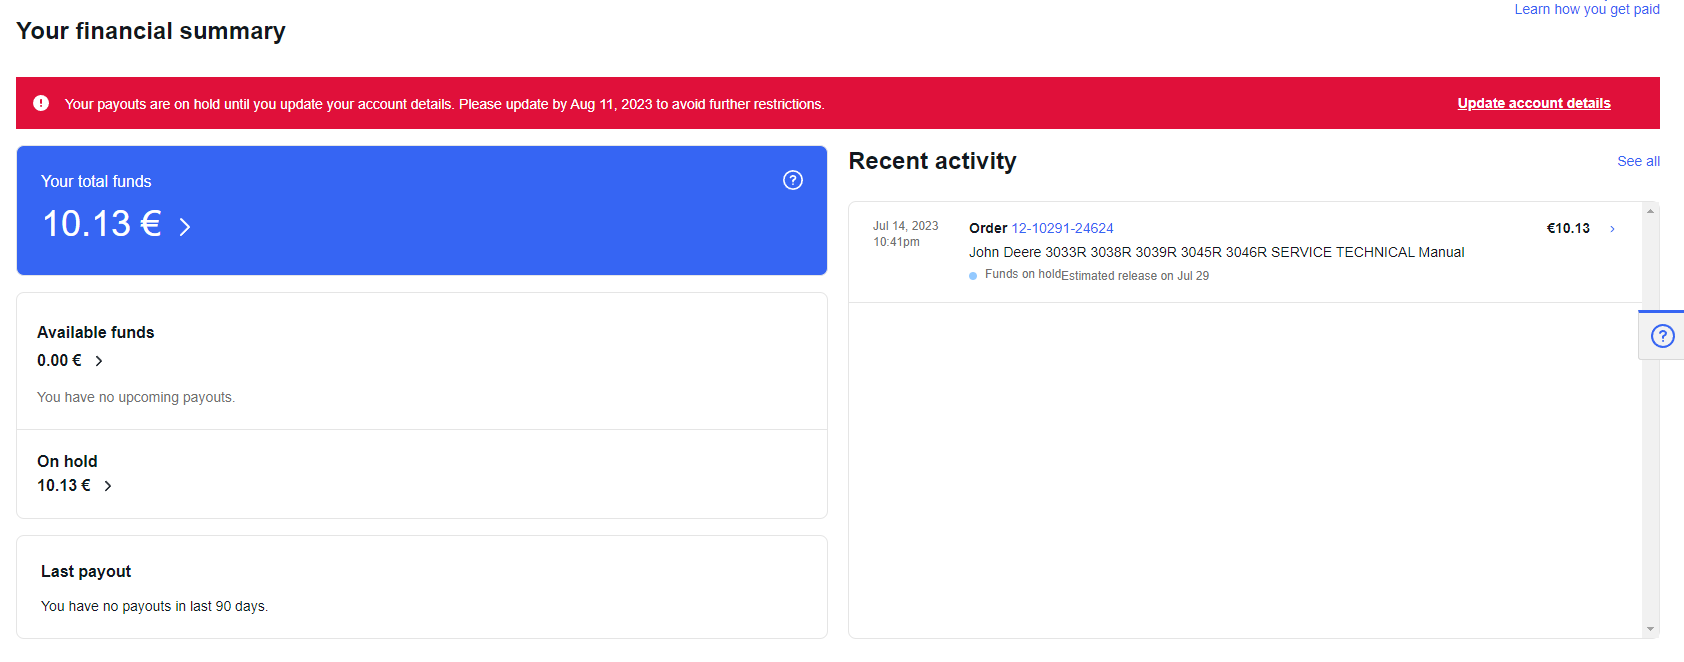The height and width of the screenshot is (662, 1684).
Task: Click the warning icon in red banner
Action: pyautogui.click(x=41, y=103)
